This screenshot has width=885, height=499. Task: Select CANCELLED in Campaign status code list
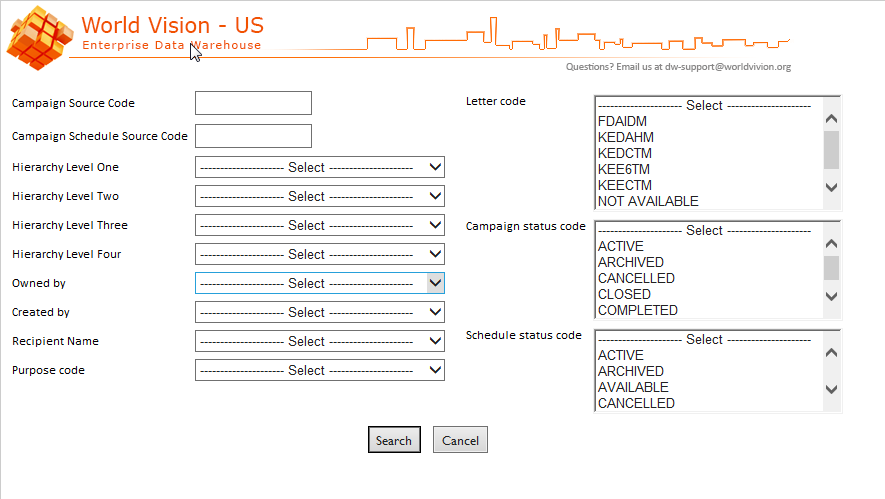(709, 278)
